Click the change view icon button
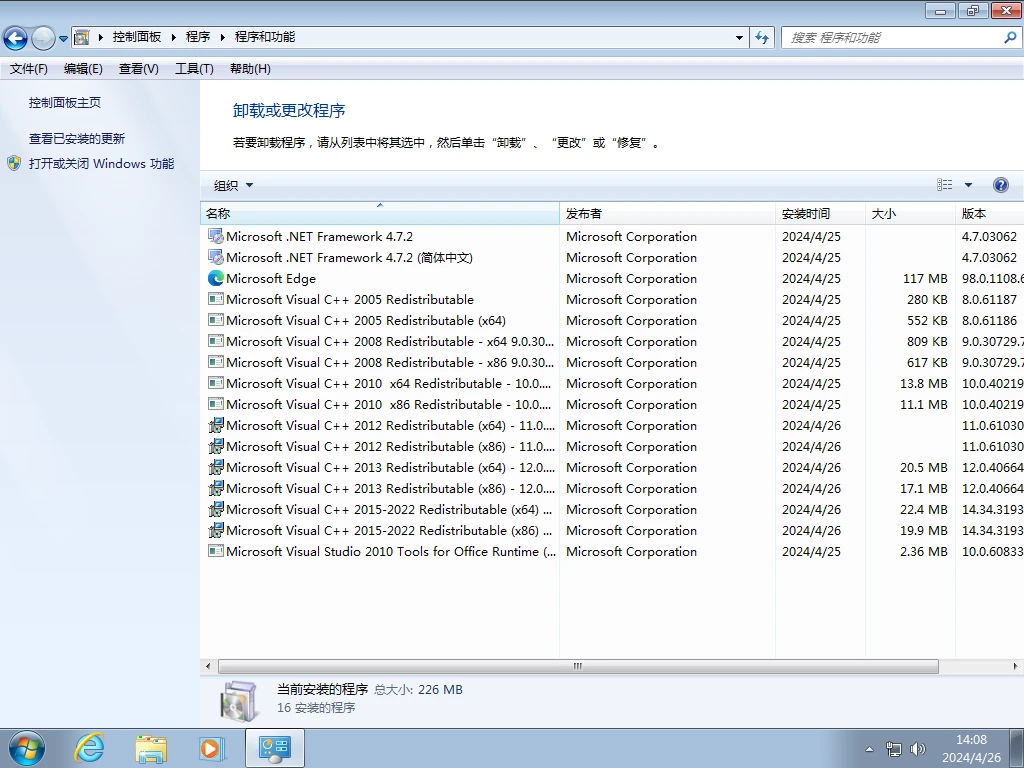The height and width of the screenshot is (768, 1024). coord(944,185)
